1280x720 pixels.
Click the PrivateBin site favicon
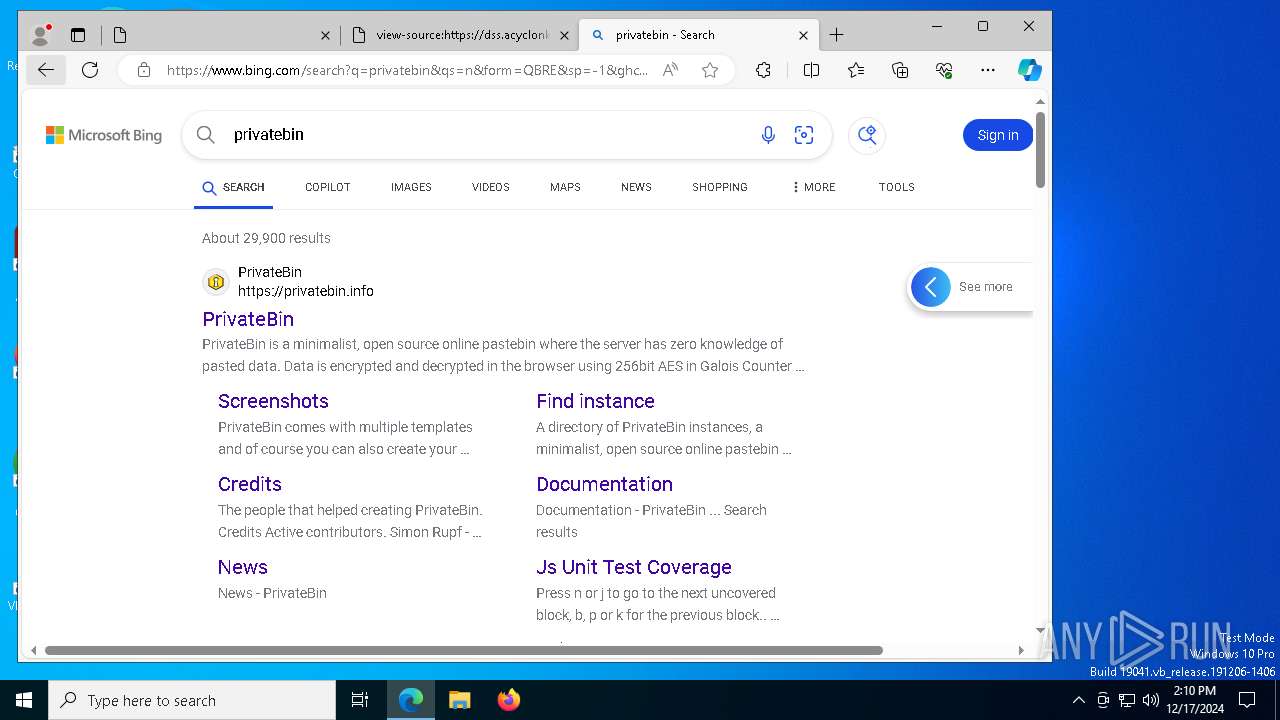(x=216, y=282)
